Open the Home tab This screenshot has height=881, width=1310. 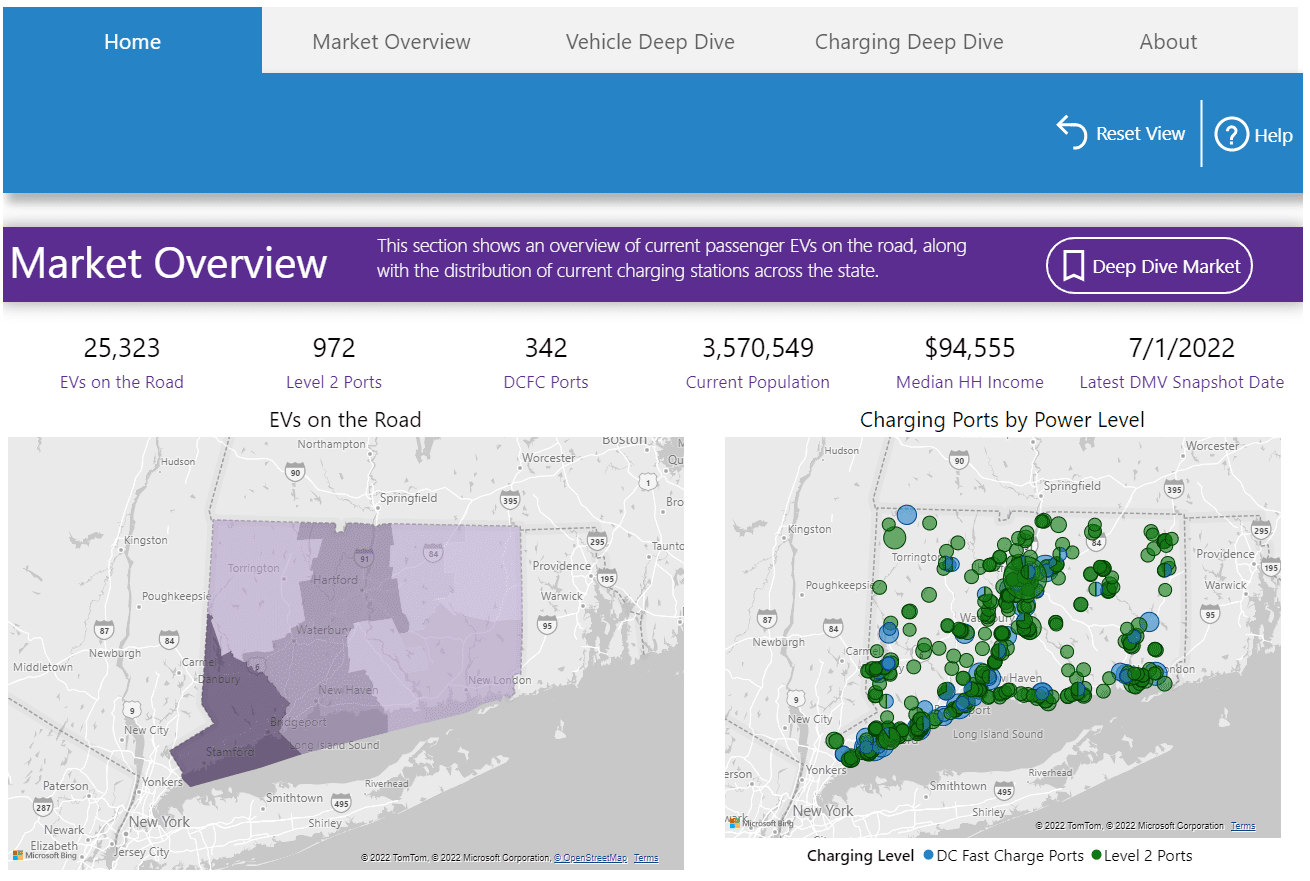[132, 42]
